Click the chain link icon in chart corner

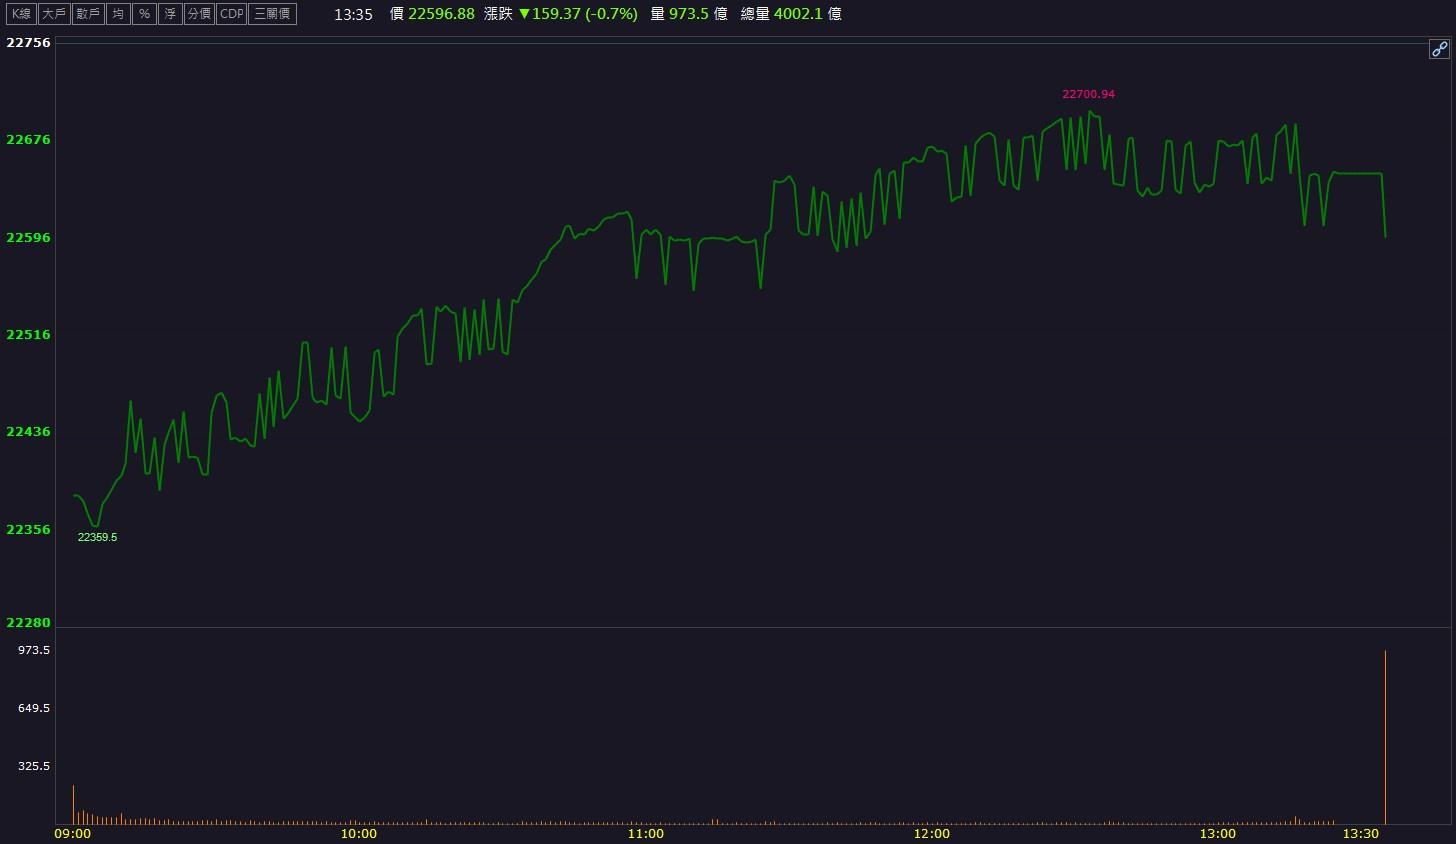(x=1439, y=49)
